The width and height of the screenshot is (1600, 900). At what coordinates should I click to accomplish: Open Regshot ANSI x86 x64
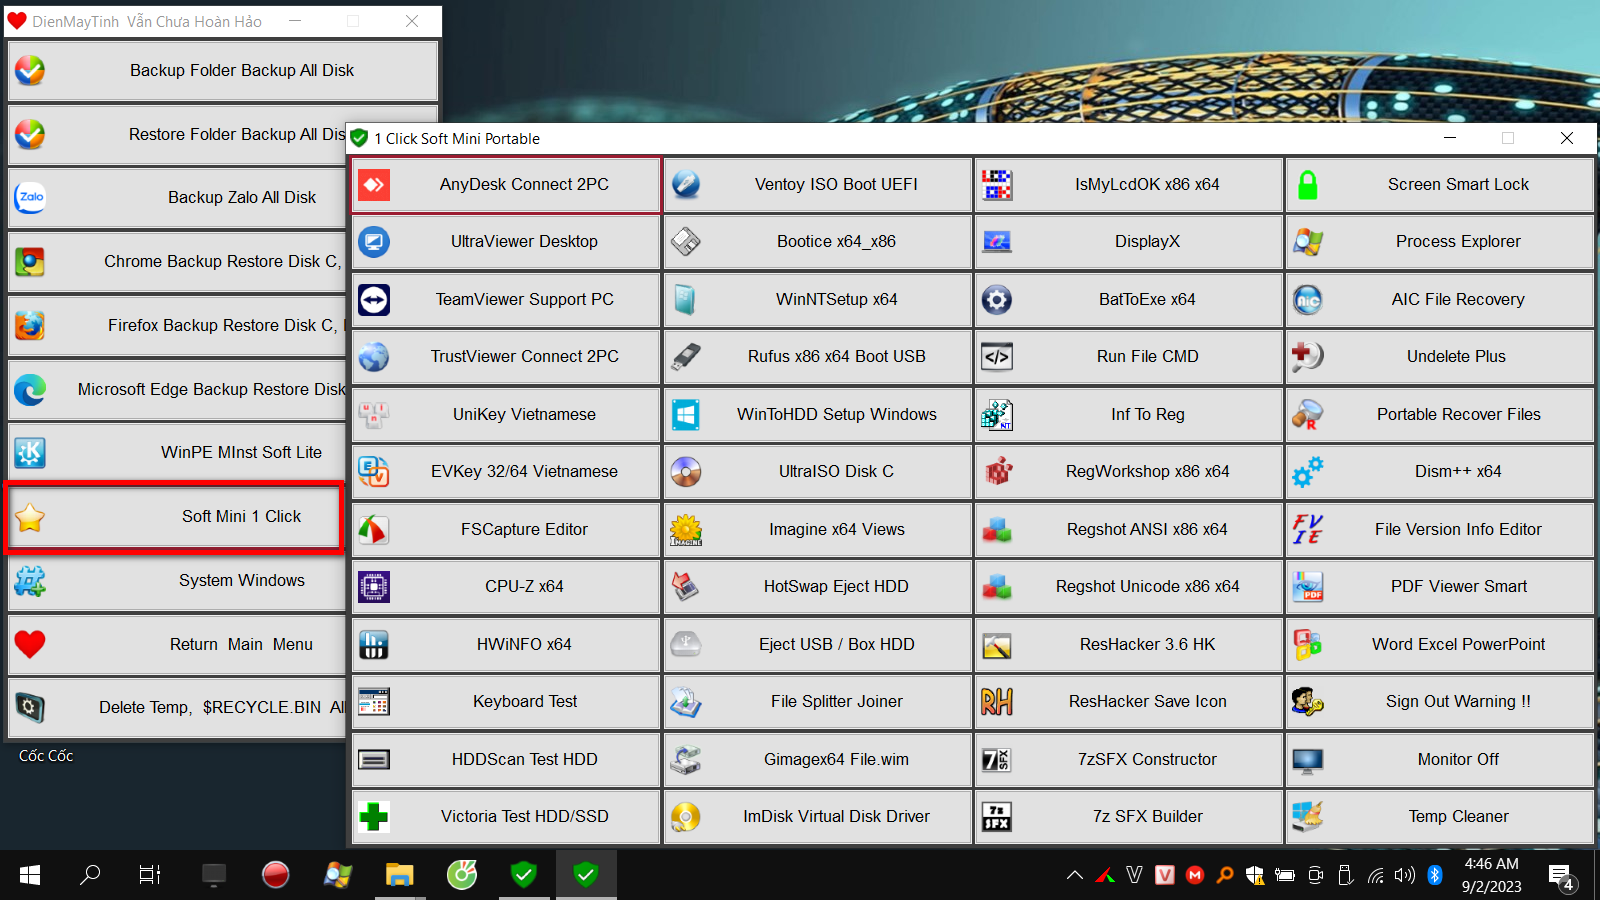[1129, 530]
